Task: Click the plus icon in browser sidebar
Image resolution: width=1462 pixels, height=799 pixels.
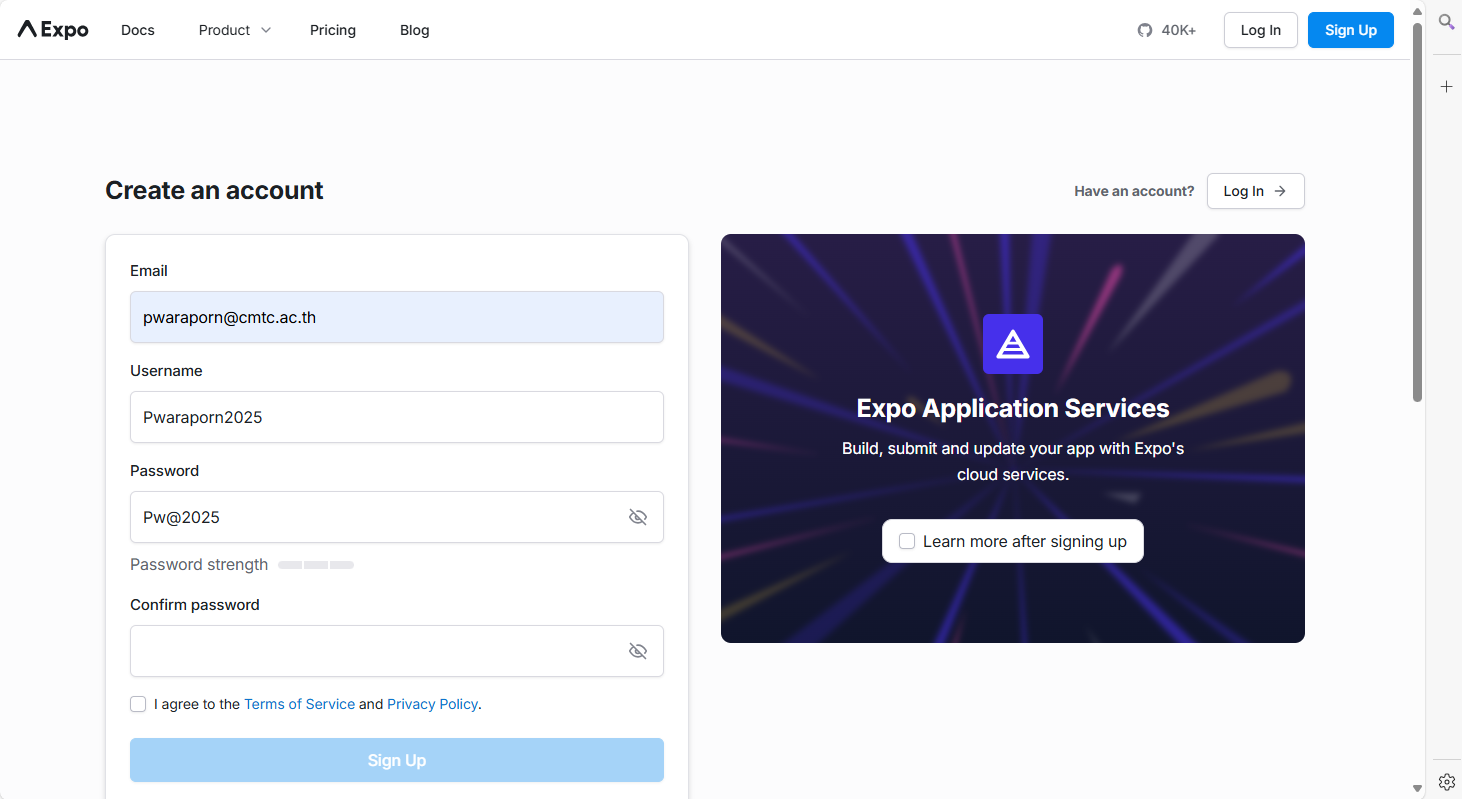Action: 1446,87
